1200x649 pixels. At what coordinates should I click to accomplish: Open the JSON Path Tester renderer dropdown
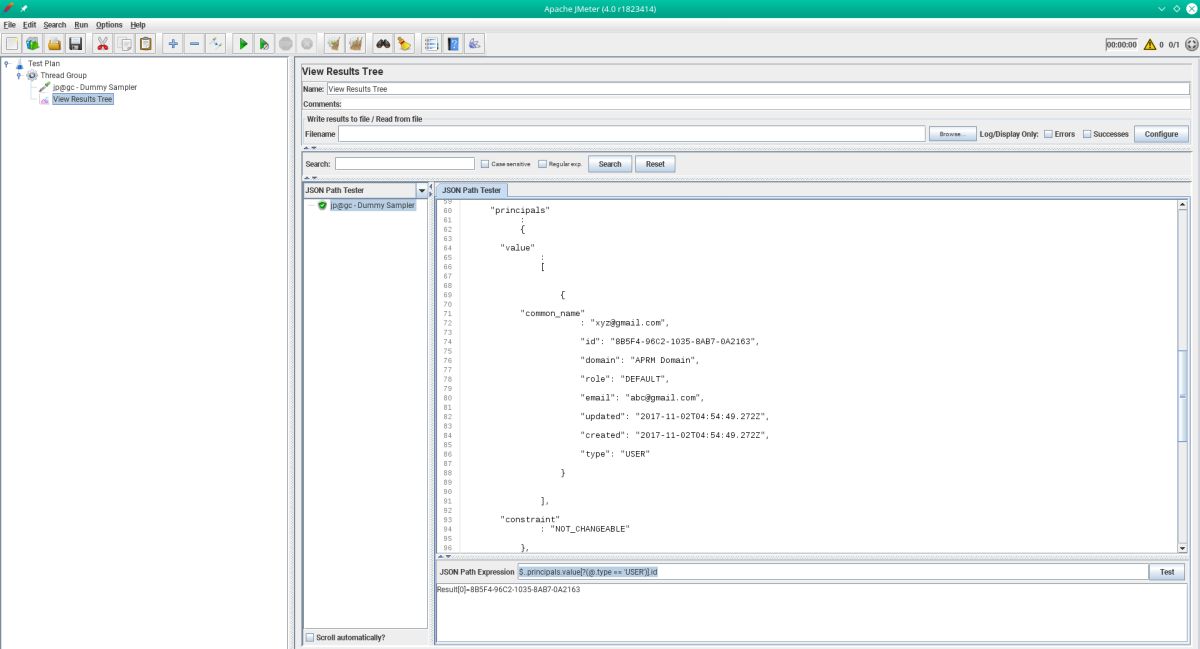[422, 190]
